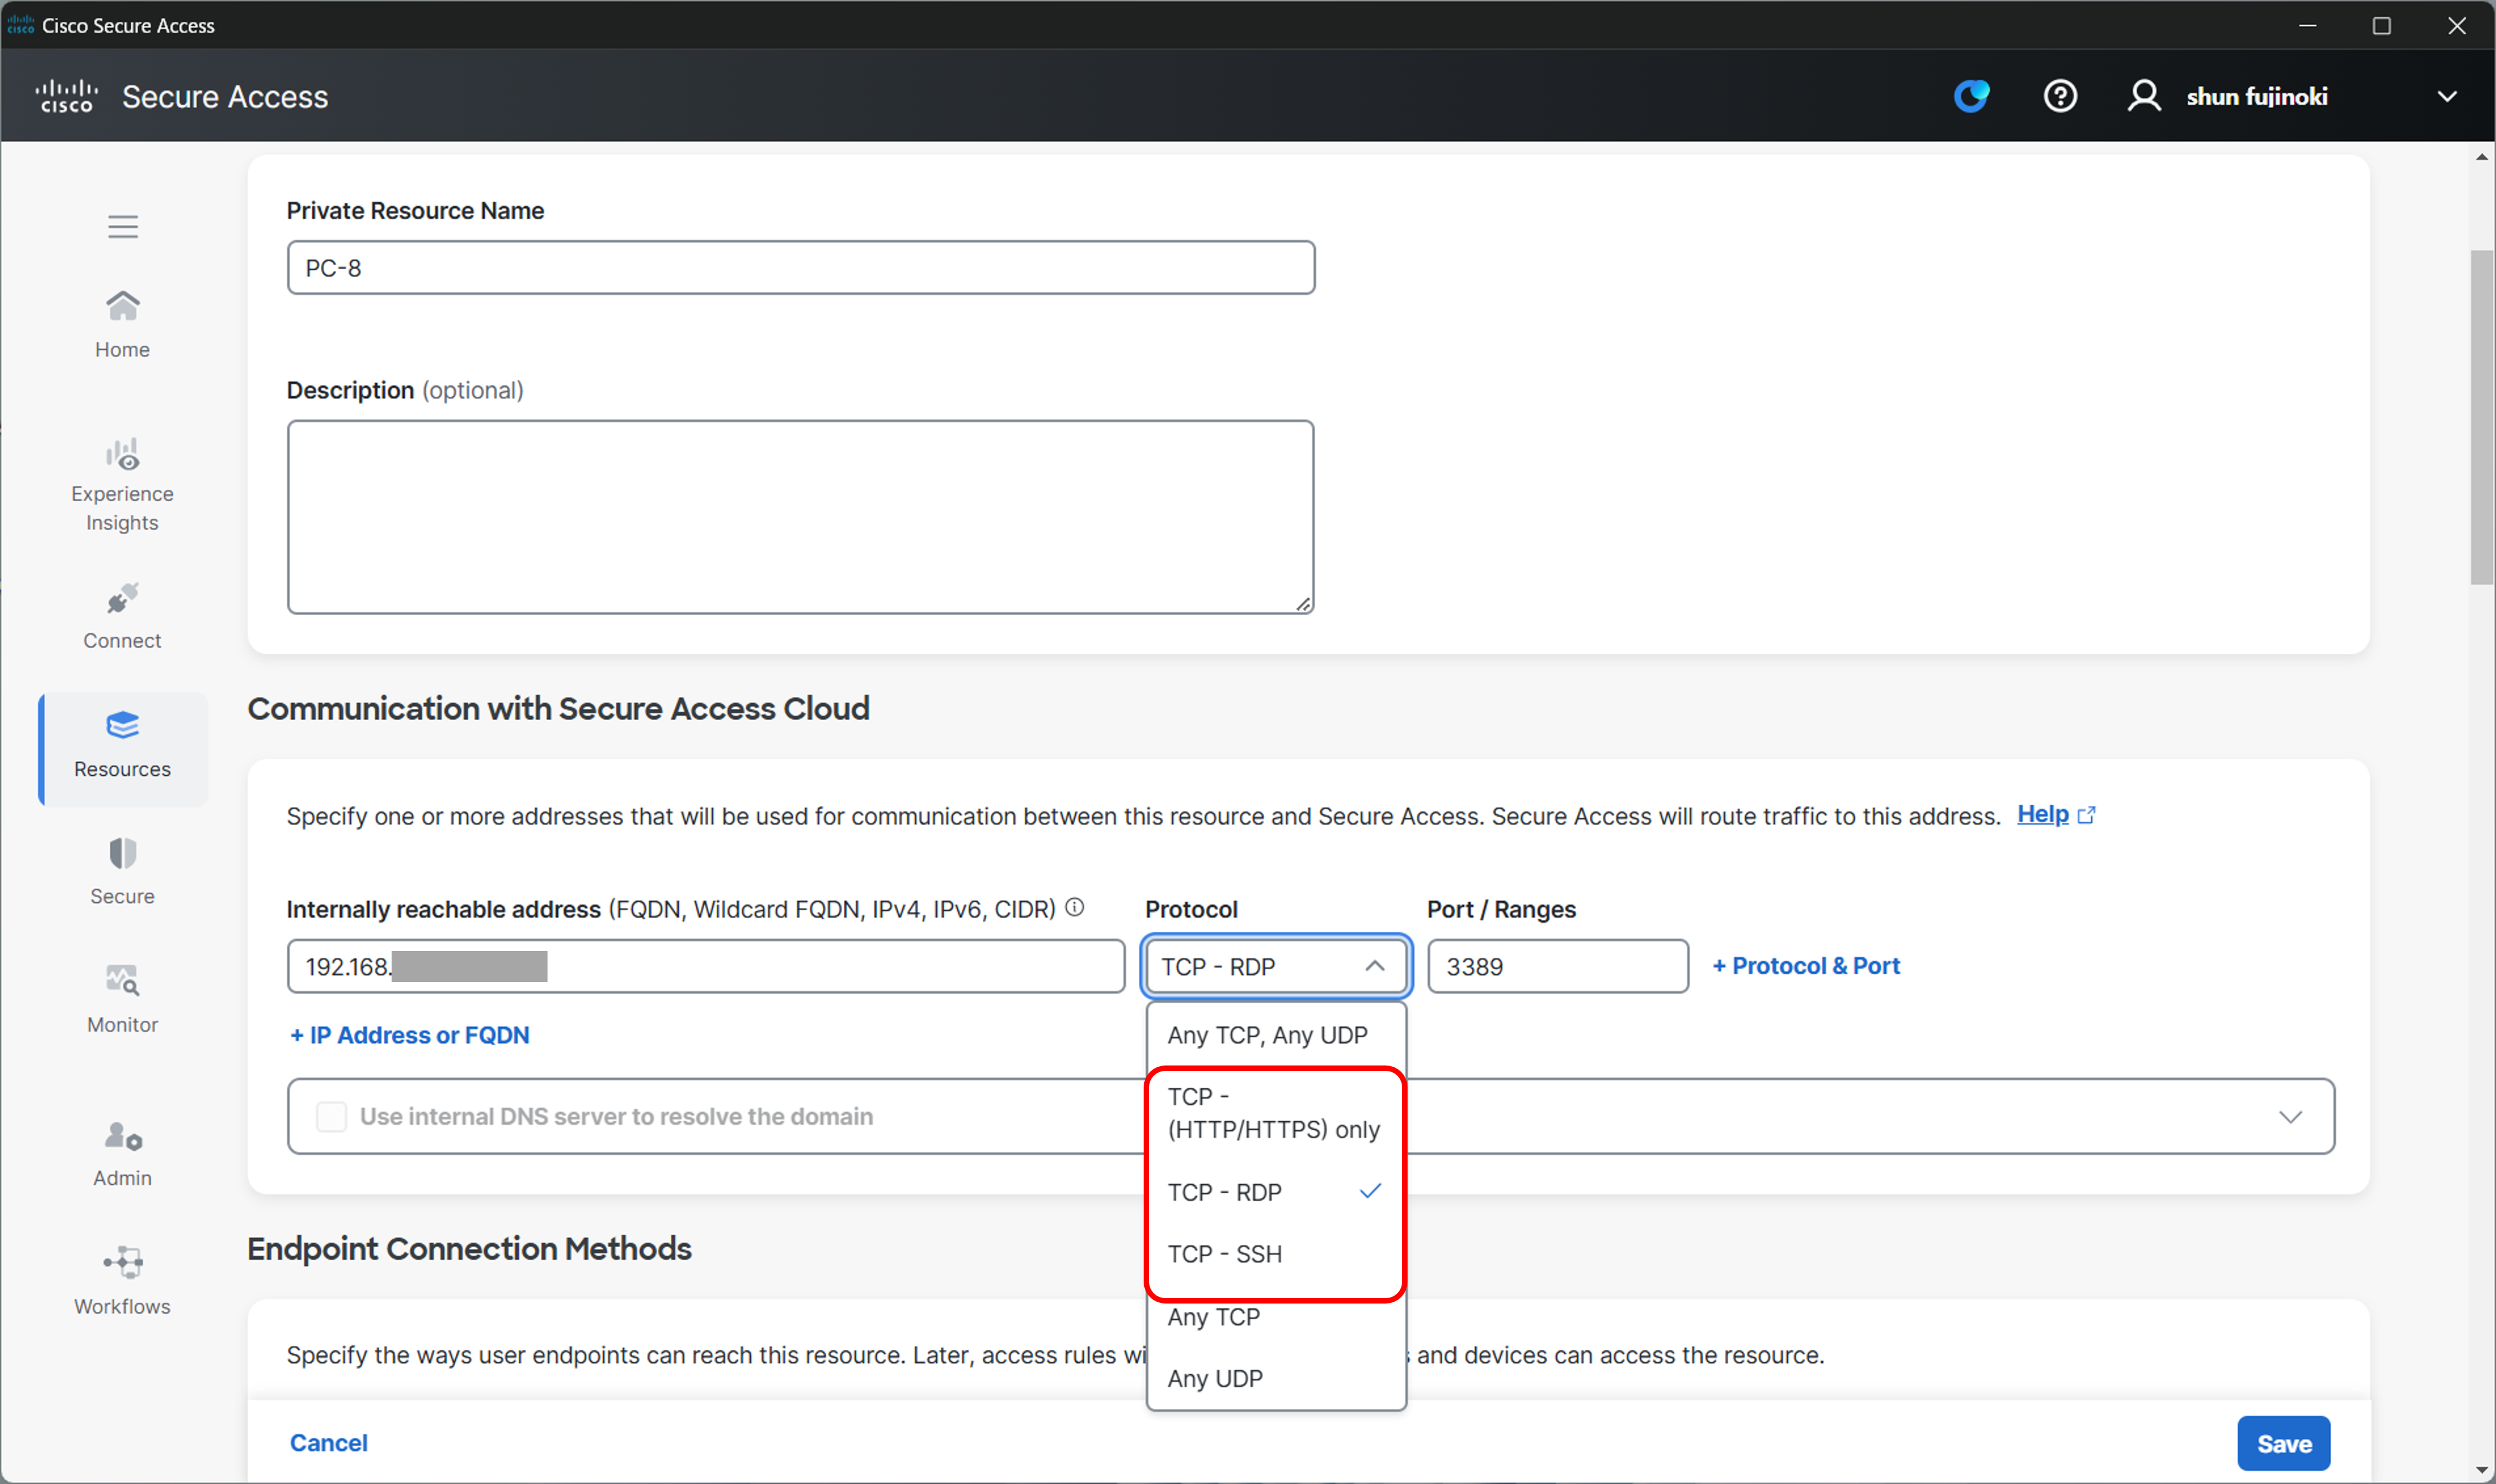Click the Private Resource Name field
Image resolution: width=2496 pixels, height=1484 pixels.
pyautogui.click(x=800, y=267)
